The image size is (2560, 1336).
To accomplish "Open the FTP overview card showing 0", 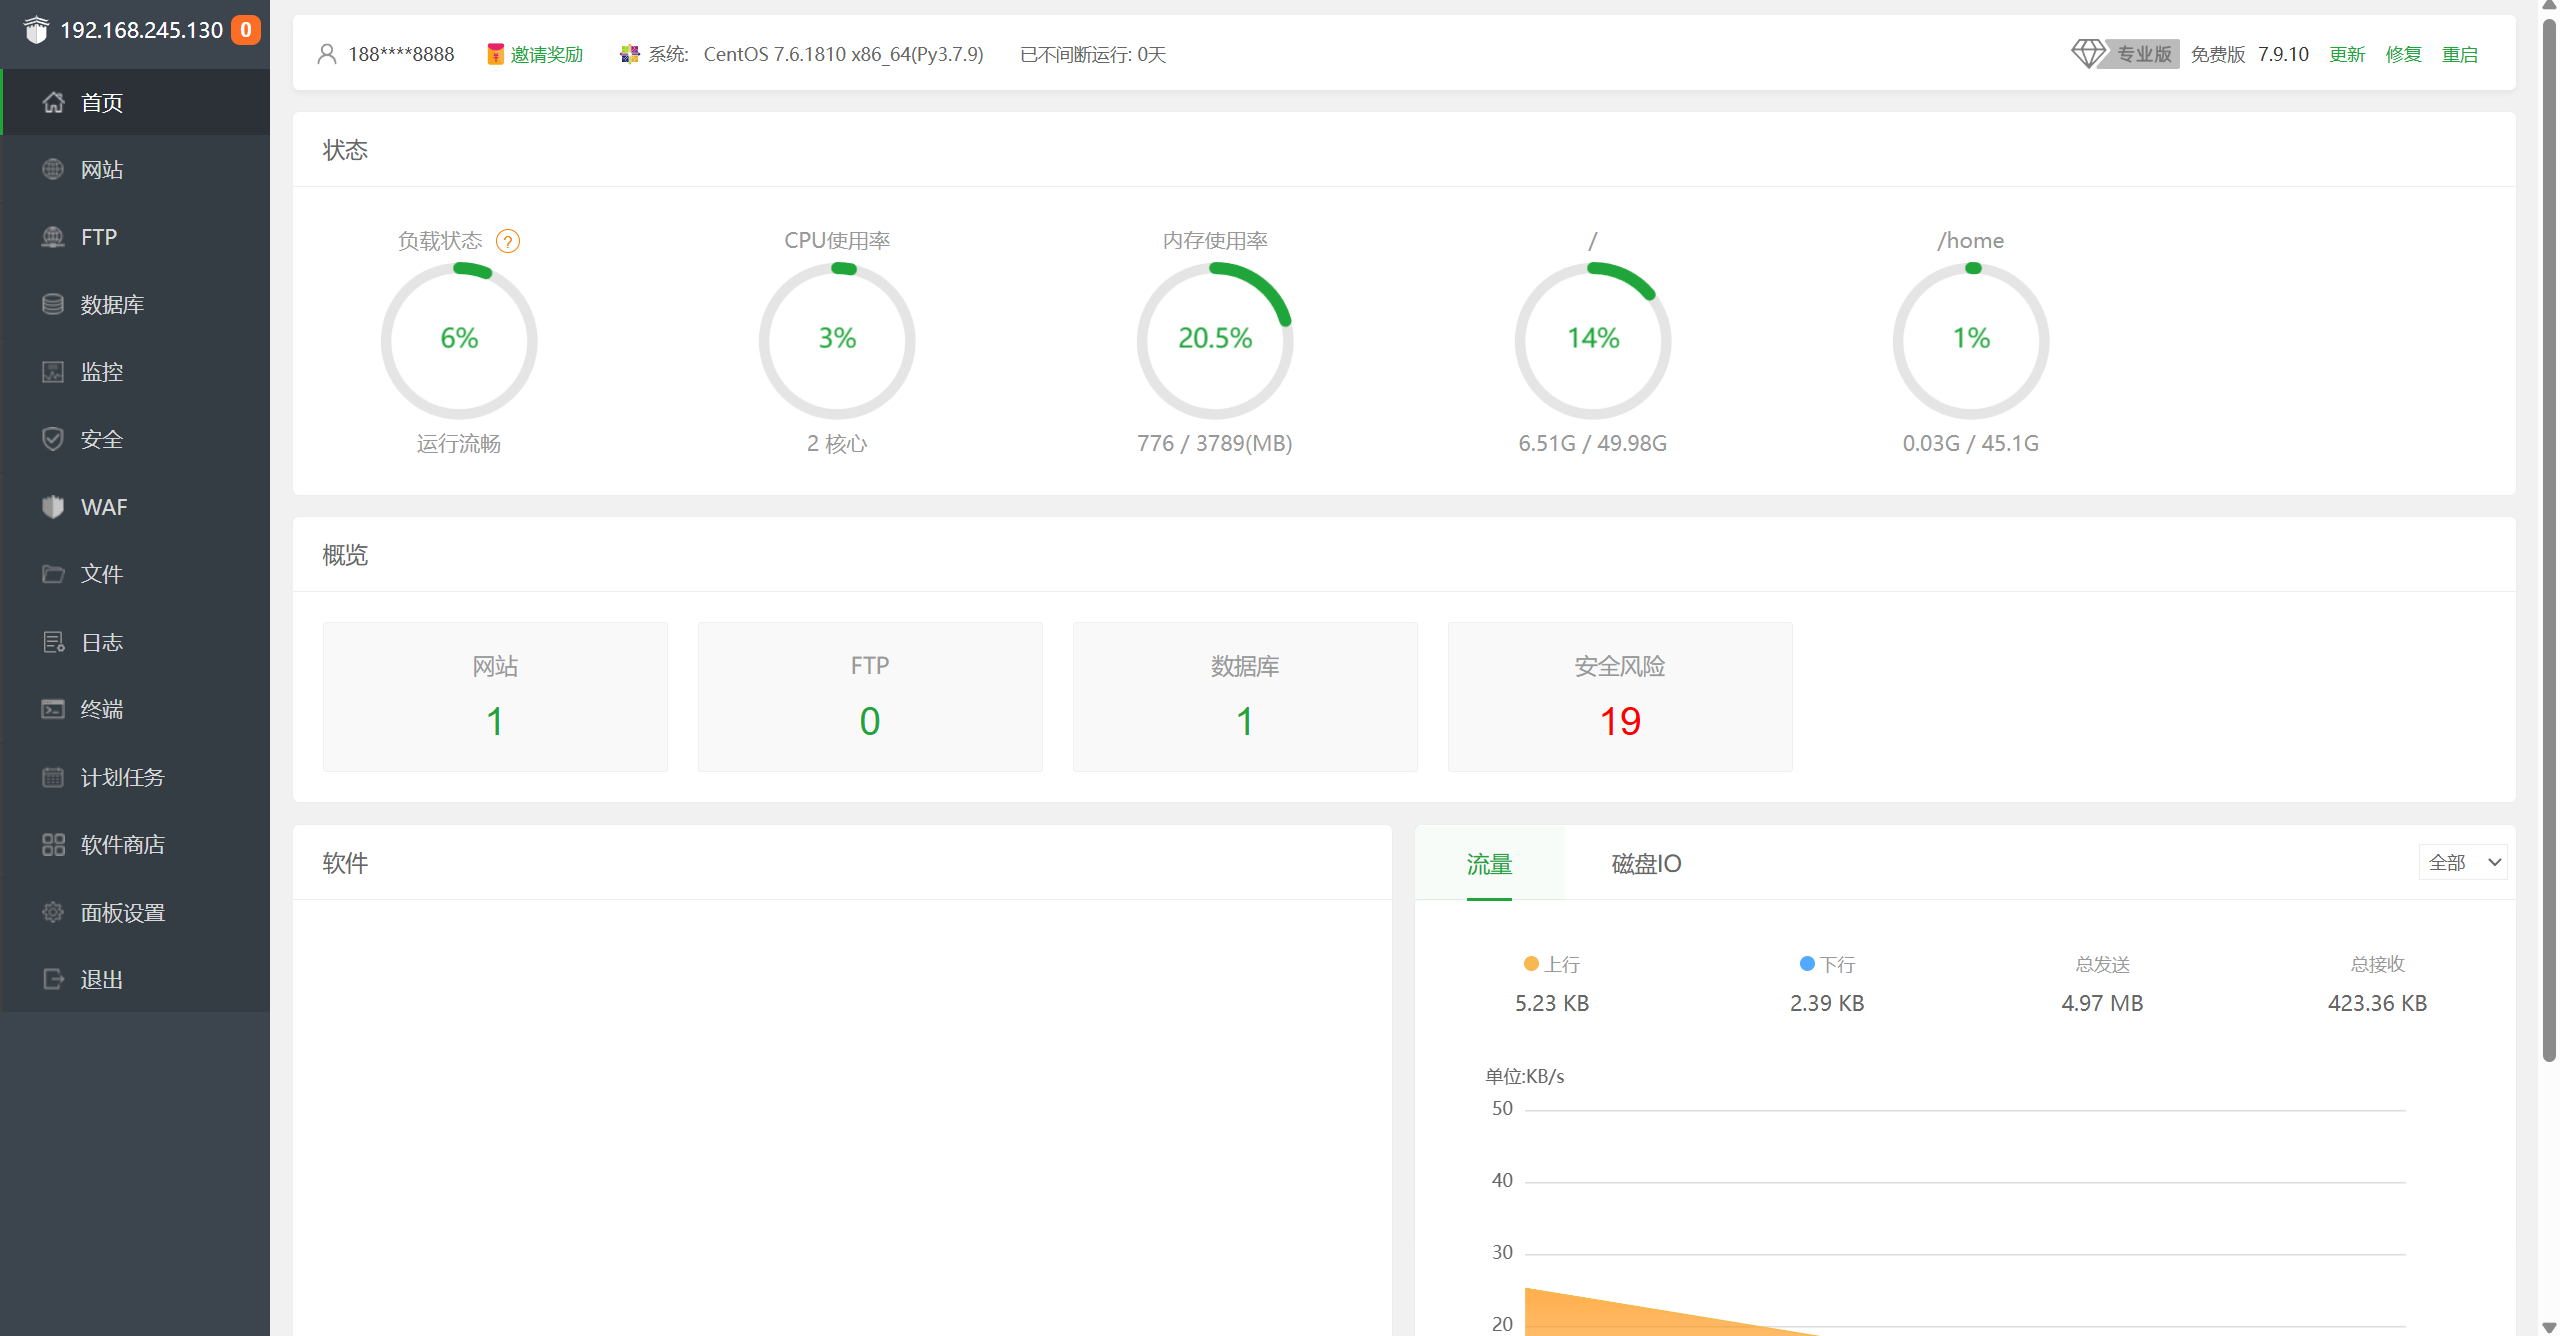I will click(x=870, y=697).
